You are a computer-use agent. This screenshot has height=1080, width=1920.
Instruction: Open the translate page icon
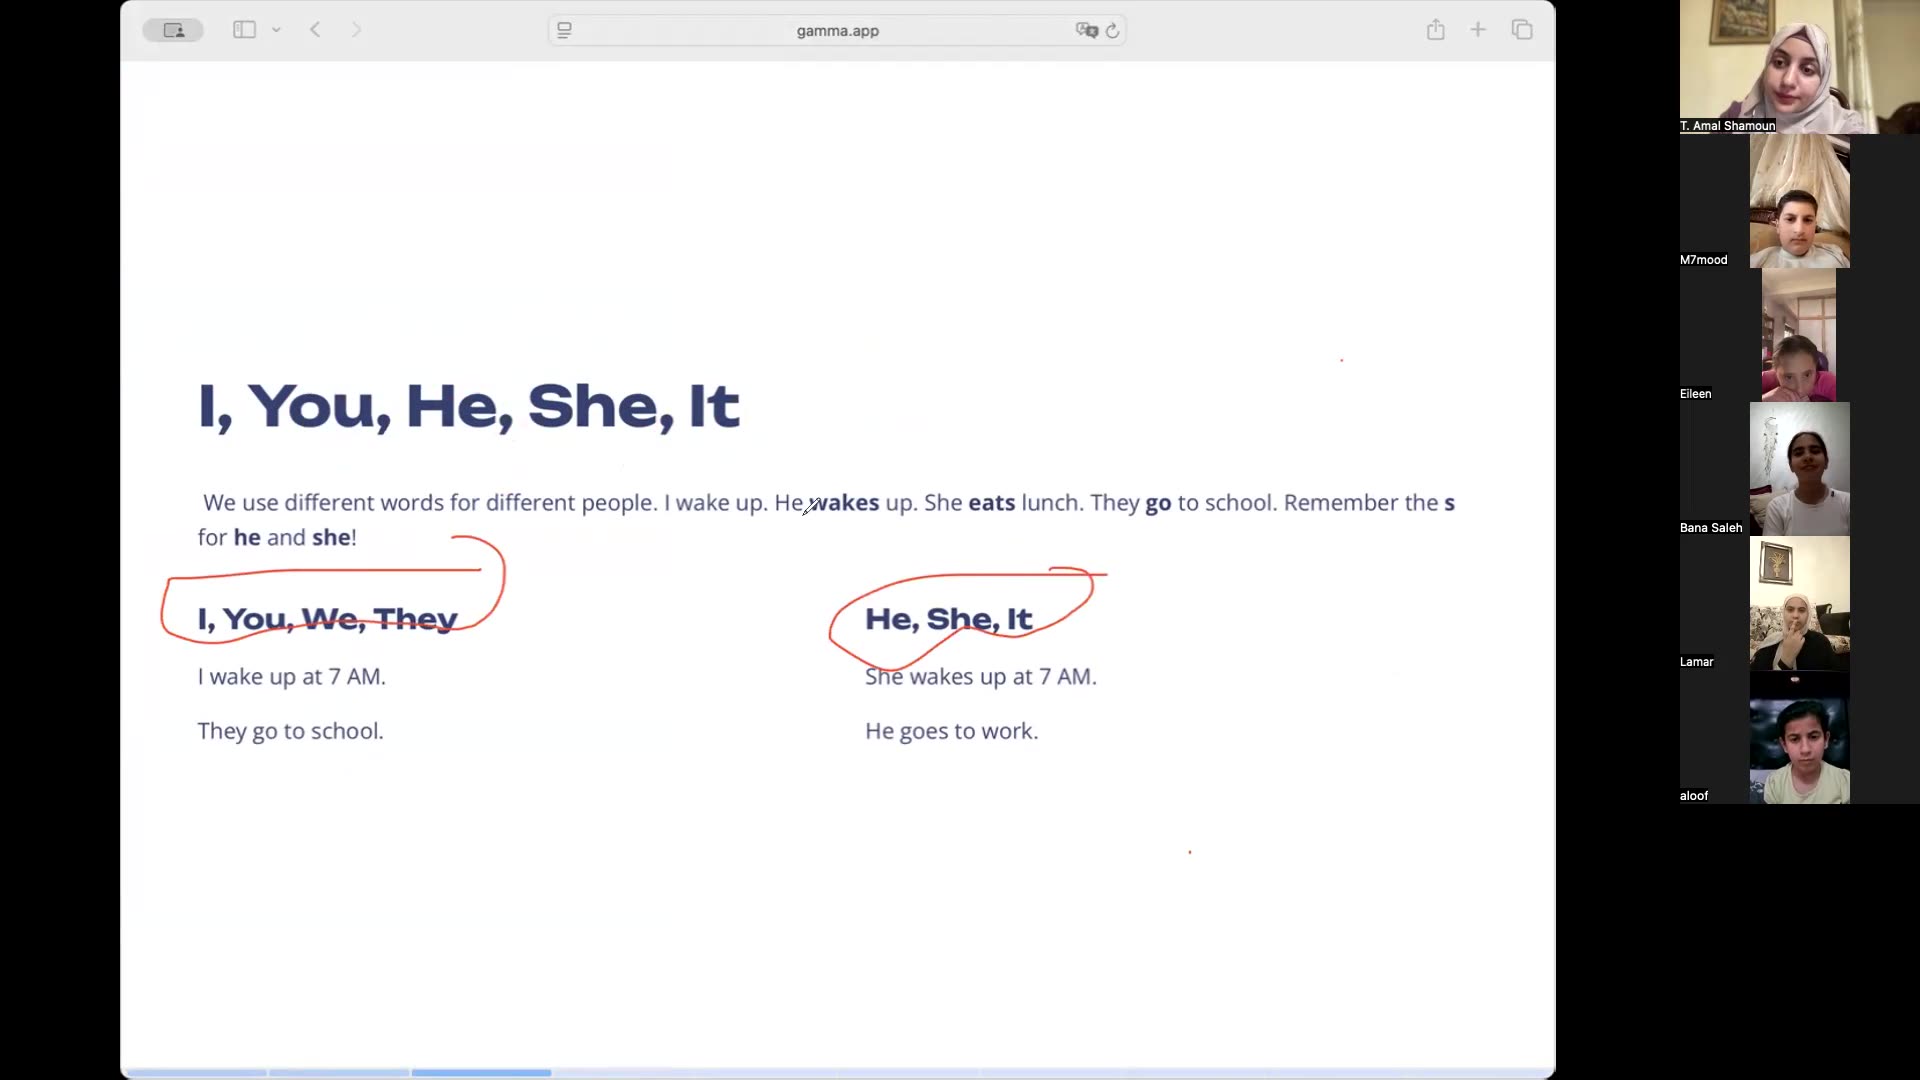coord(1086,30)
